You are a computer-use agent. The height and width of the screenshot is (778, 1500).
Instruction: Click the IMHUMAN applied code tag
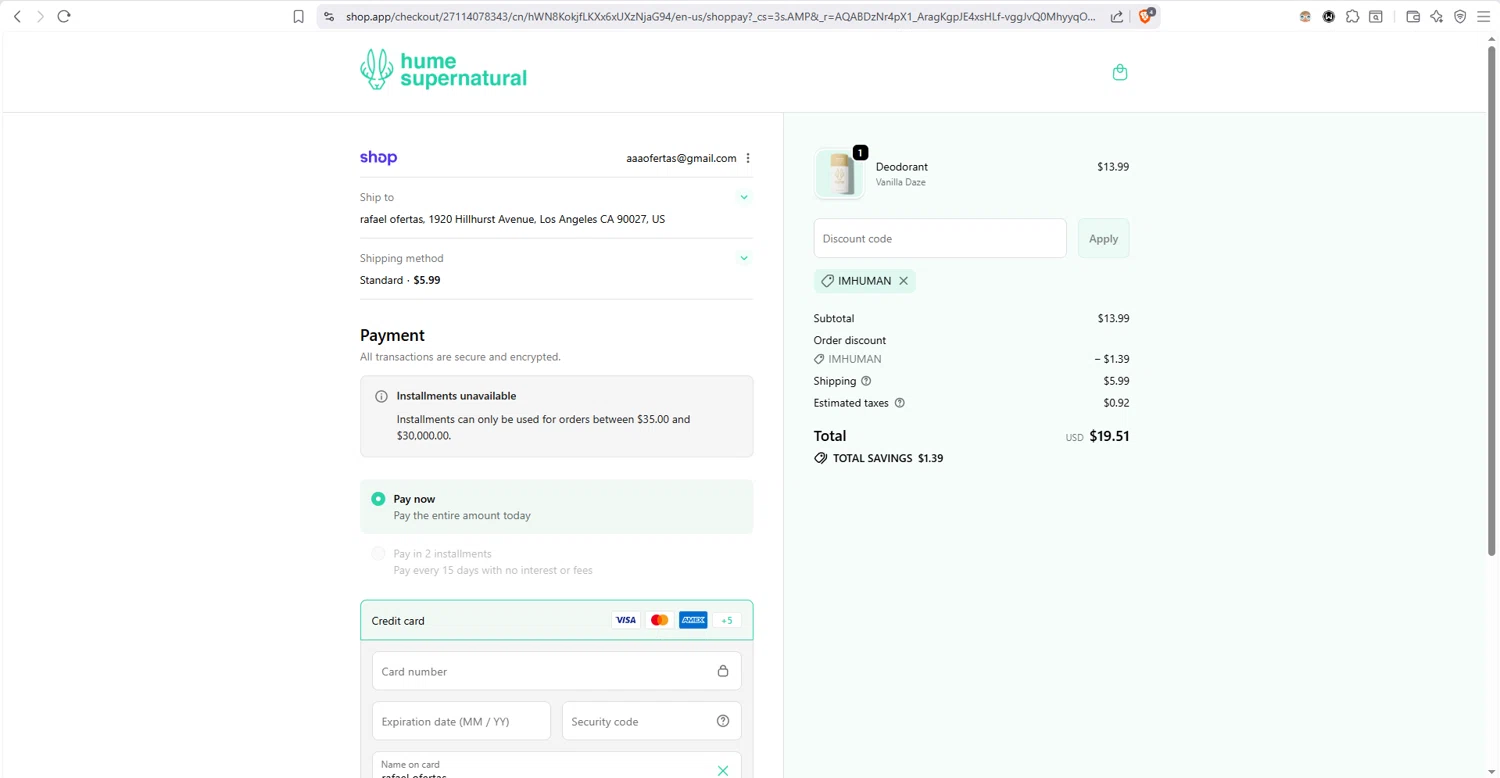point(864,281)
